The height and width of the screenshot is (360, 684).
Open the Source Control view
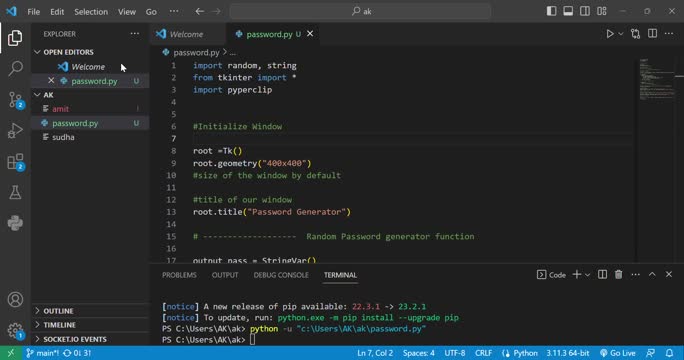[x=15, y=100]
